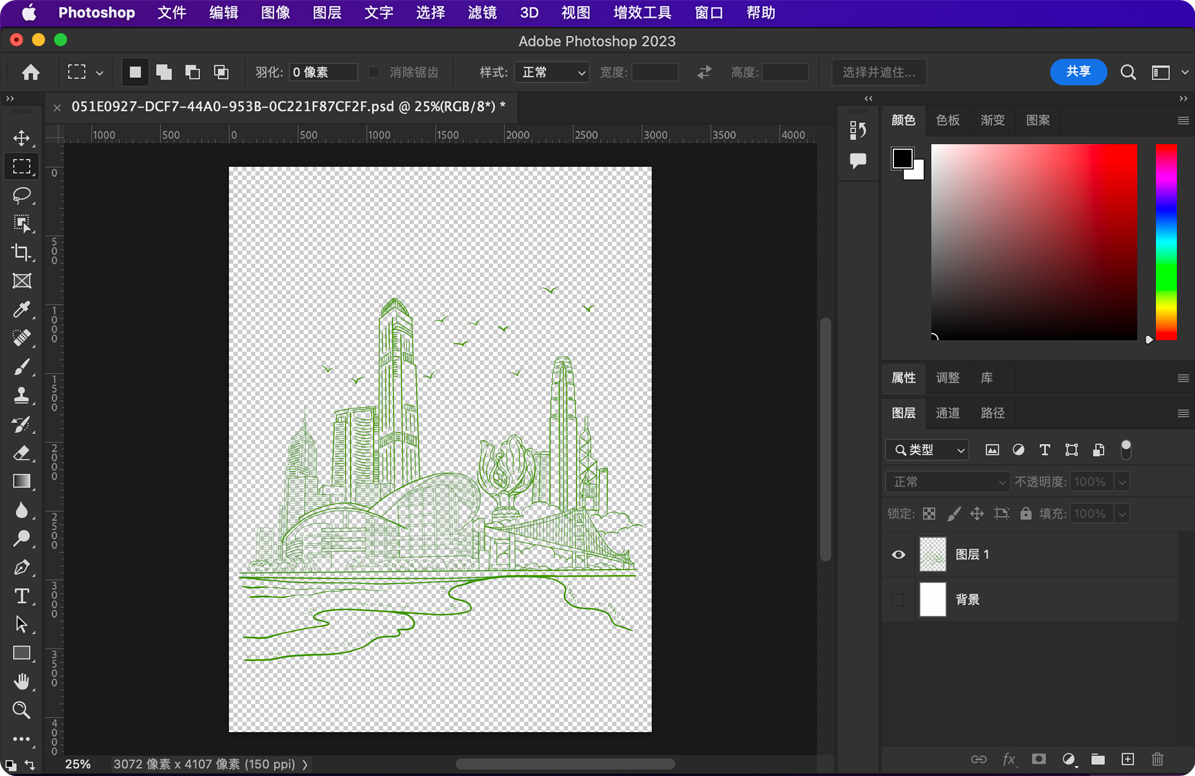Hide 图层 1 layer visibility

point(898,554)
